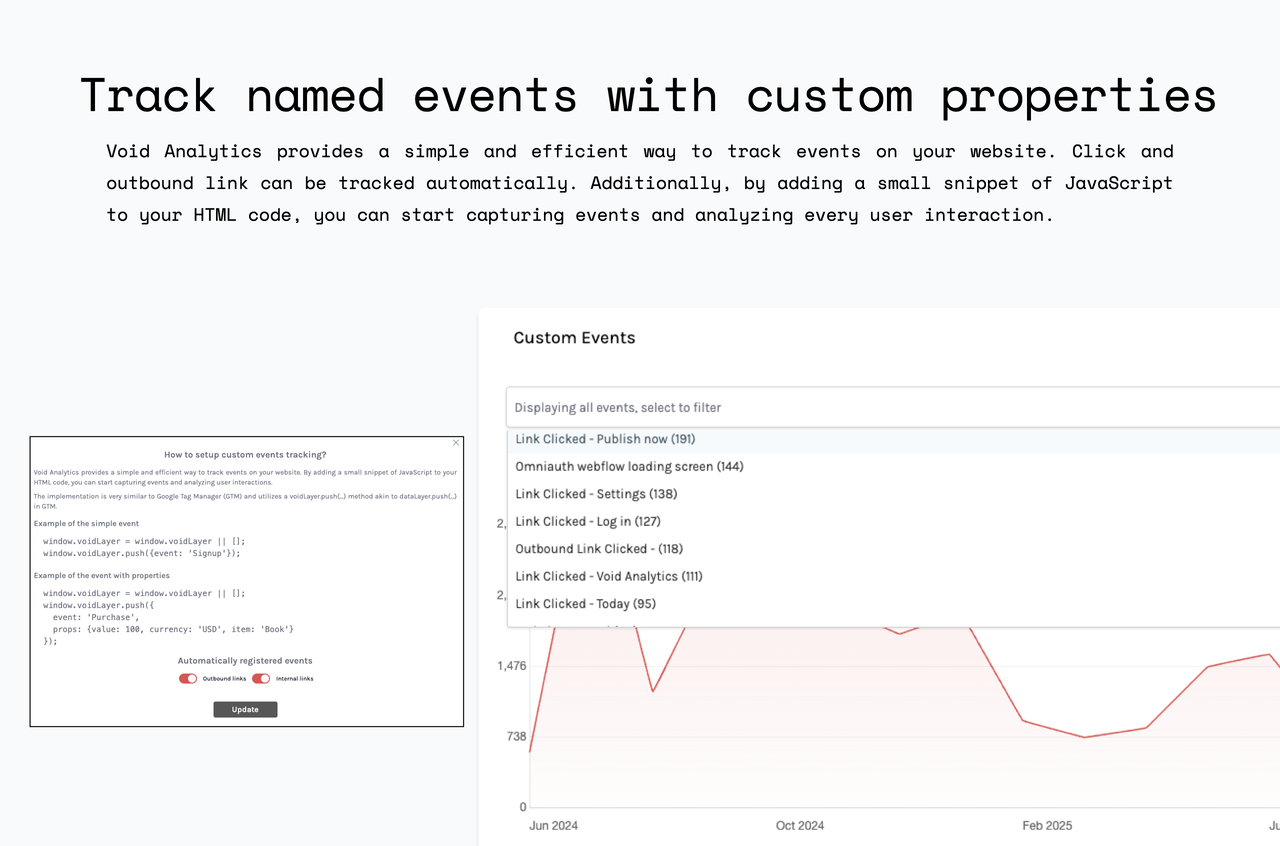
Task: Select Outbound Link Clicked - (118)
Action: tap(893, 549)
